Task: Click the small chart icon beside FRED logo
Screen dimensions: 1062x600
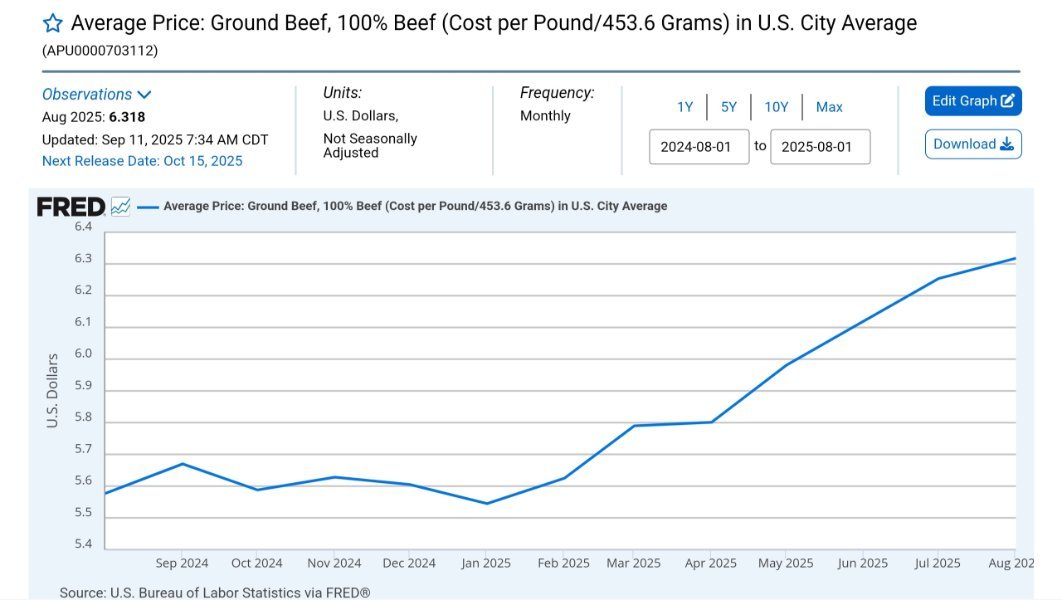Action: pos(120,207)
